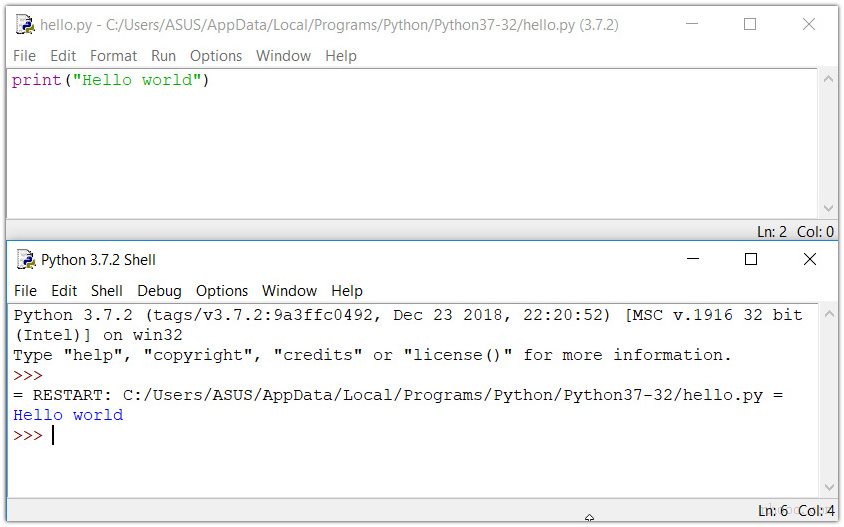Viewport: 844px width, 527px height.
Task: Click the hello.py editor title bar icon
Action: tap(25, 25)
